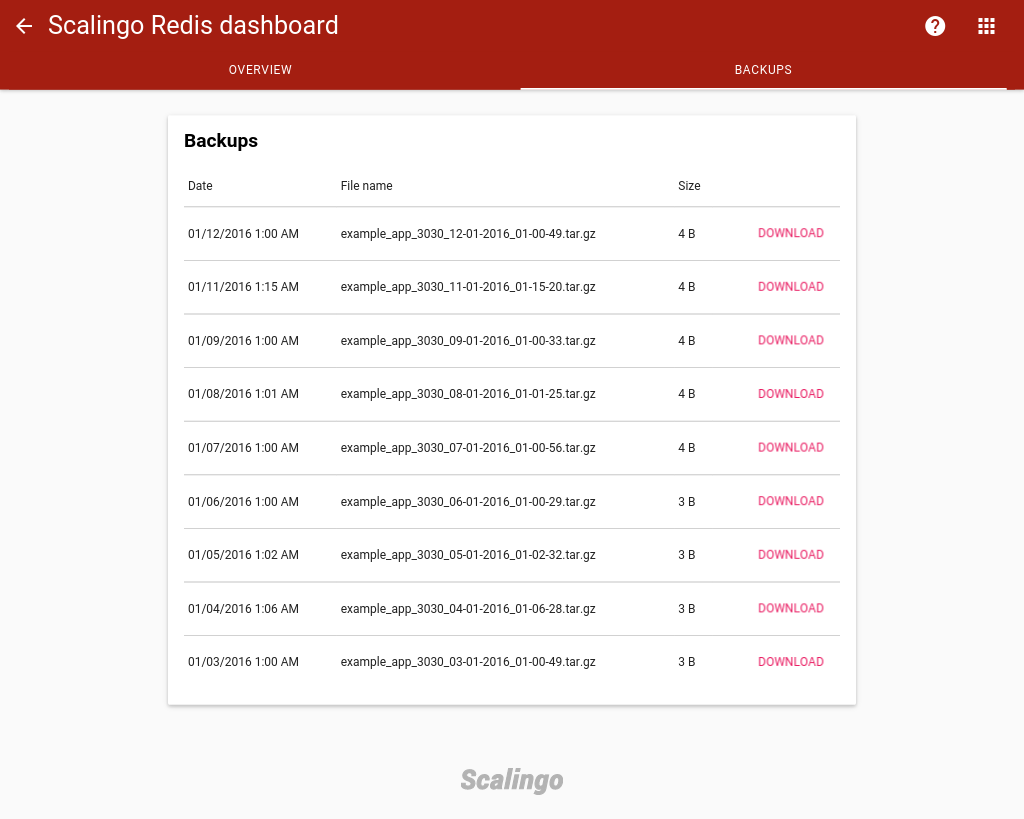Select file example_app_3030_07-01-2016_01-00-56.tar.gz
This screenshot has width=1024, height=819.
click(x=468, y=448)
